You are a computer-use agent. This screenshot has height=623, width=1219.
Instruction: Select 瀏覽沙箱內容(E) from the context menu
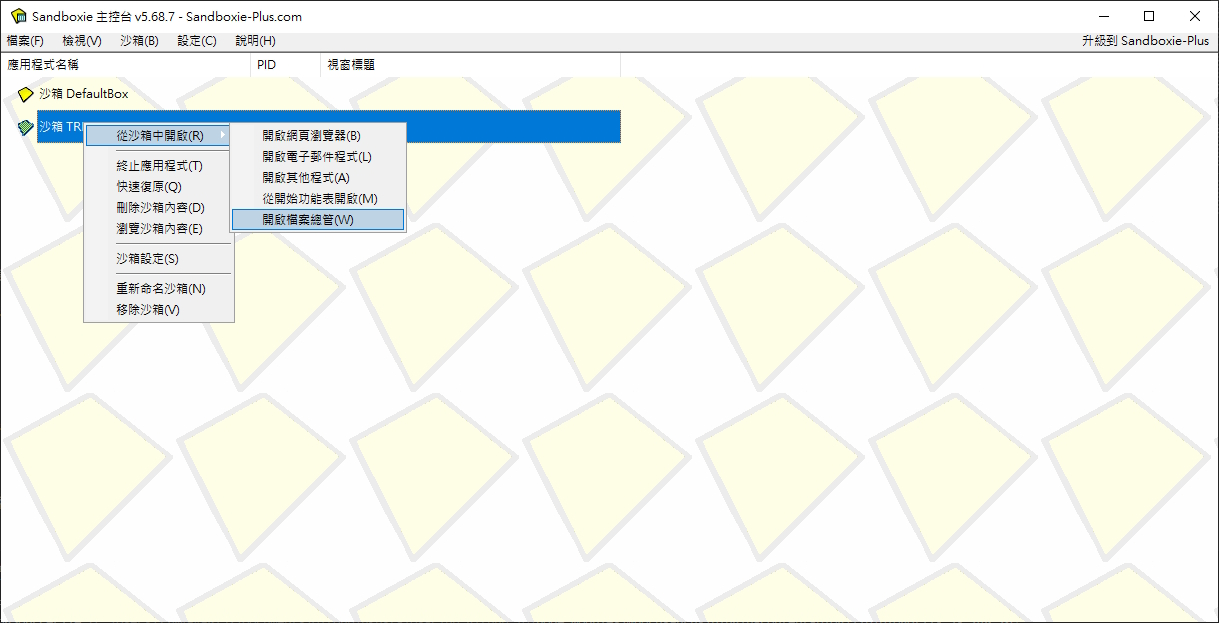tap(159, 229)
